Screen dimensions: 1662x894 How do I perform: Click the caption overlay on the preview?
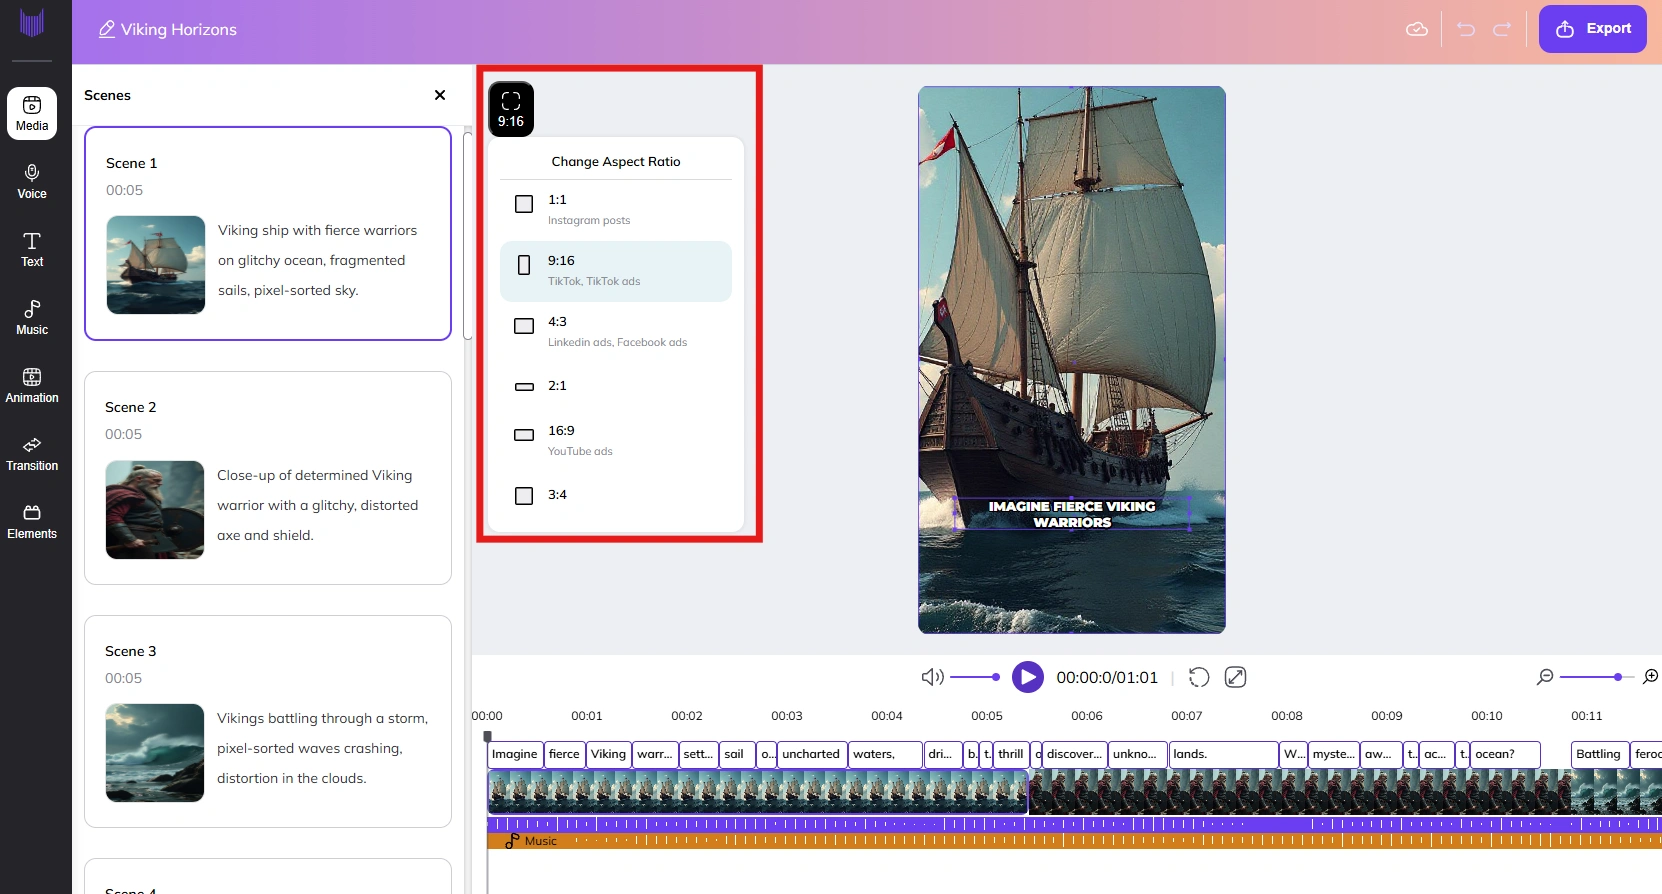coord(1072,514)
